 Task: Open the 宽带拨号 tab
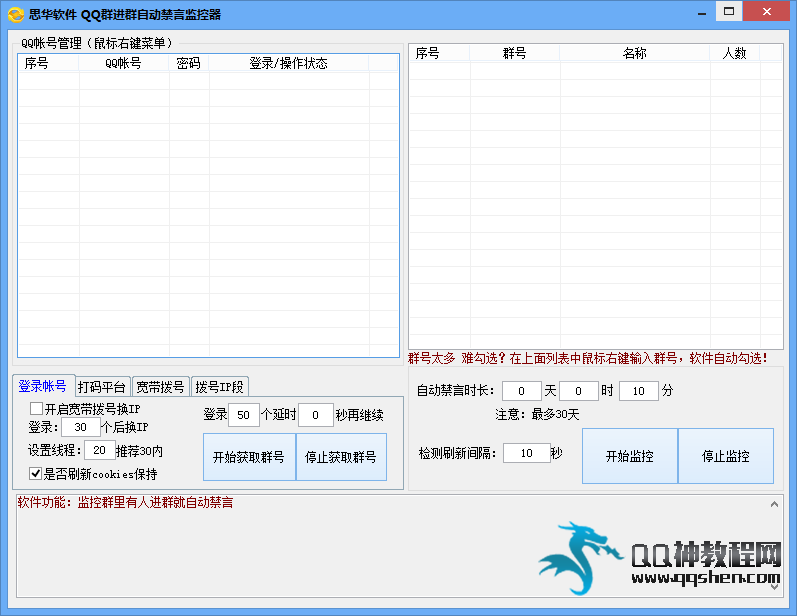[161, 387]
